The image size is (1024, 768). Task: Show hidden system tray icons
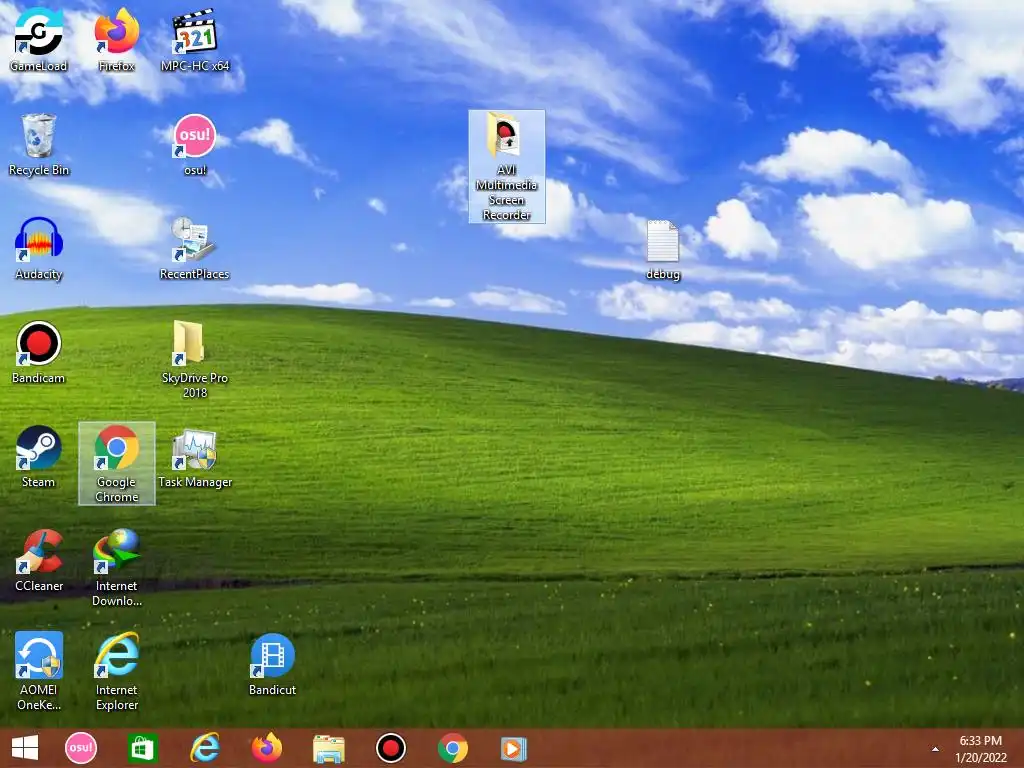pos(935,749)
